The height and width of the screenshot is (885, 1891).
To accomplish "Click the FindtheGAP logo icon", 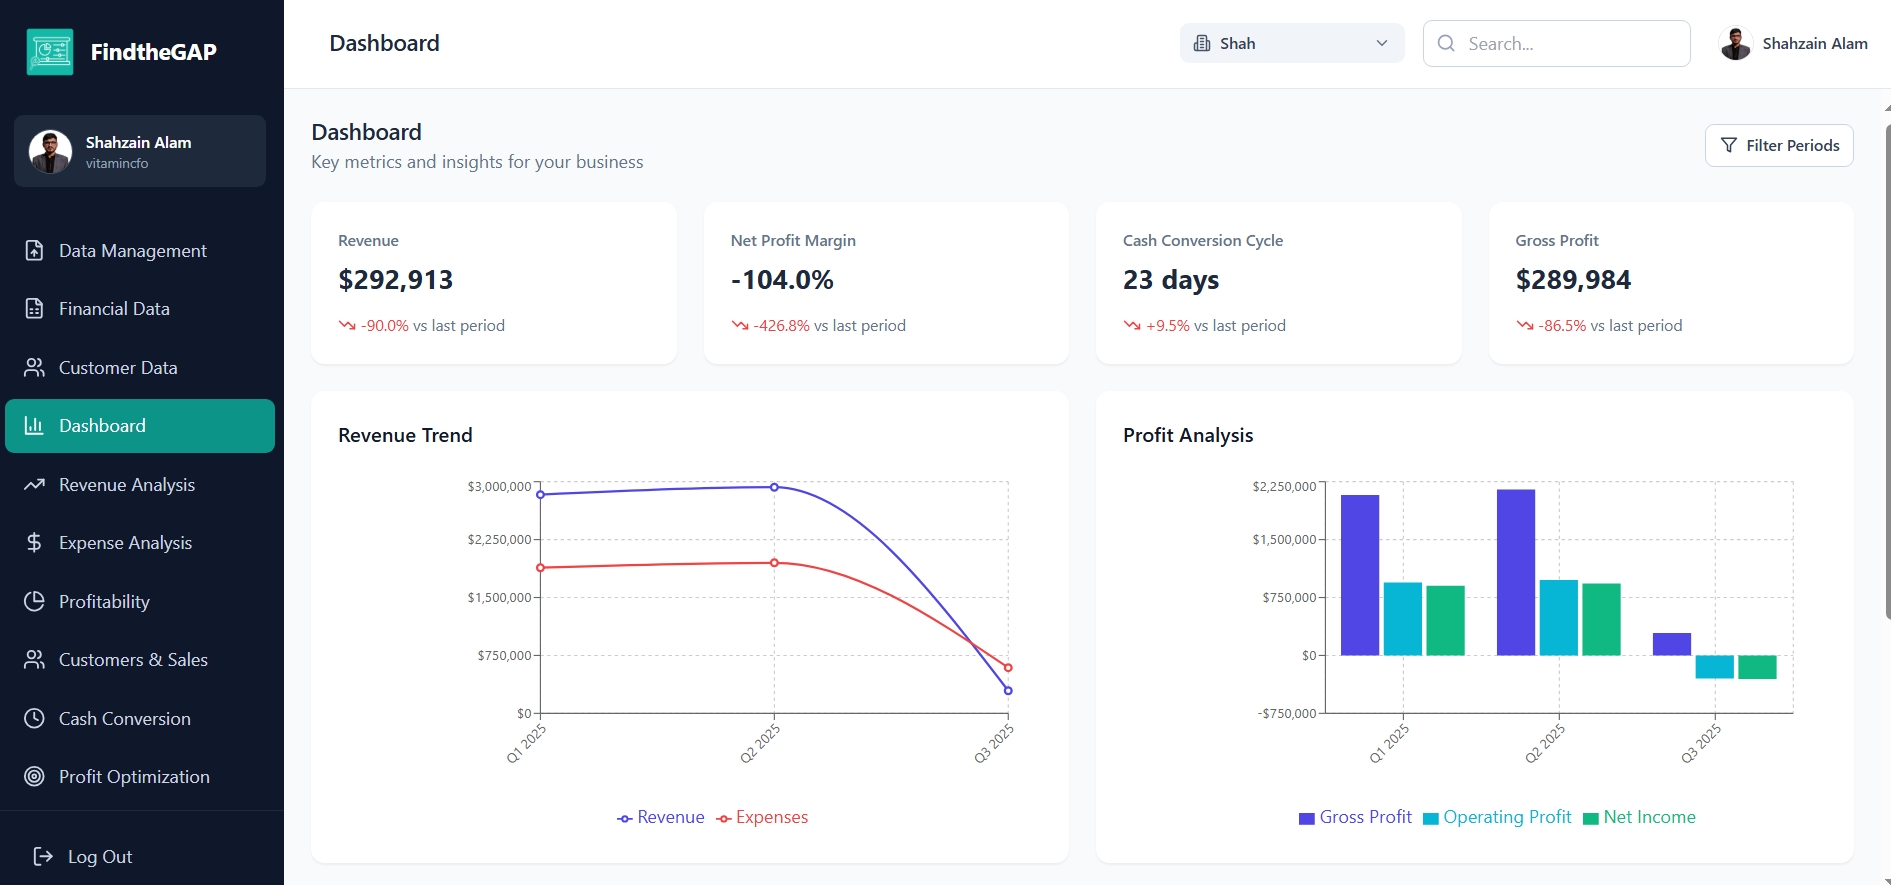I will tap(50, 52).
